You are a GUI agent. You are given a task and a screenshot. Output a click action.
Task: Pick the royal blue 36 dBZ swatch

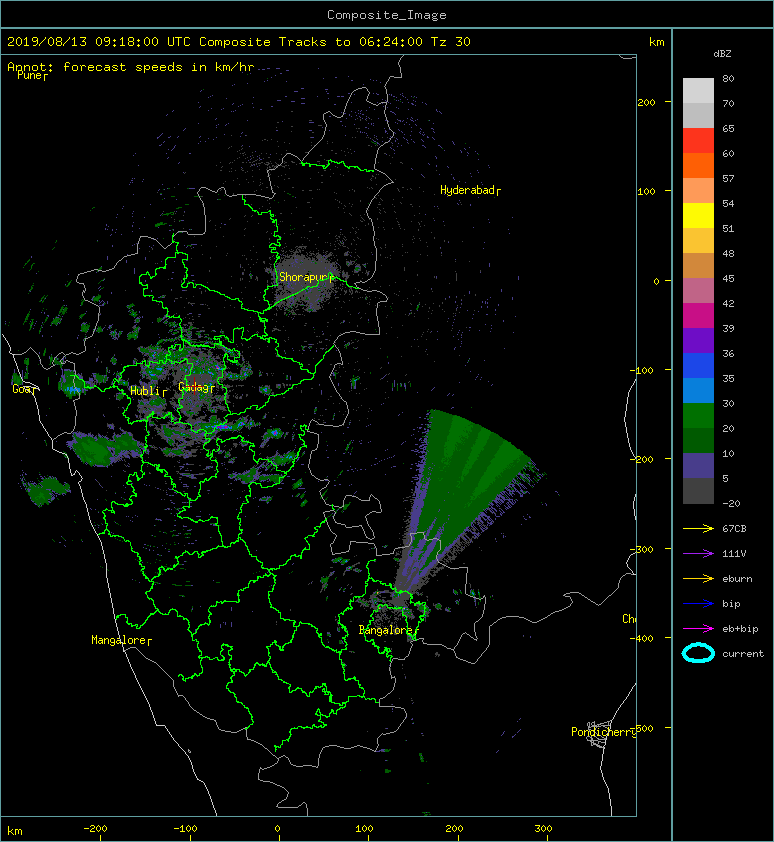coord(698,365)
